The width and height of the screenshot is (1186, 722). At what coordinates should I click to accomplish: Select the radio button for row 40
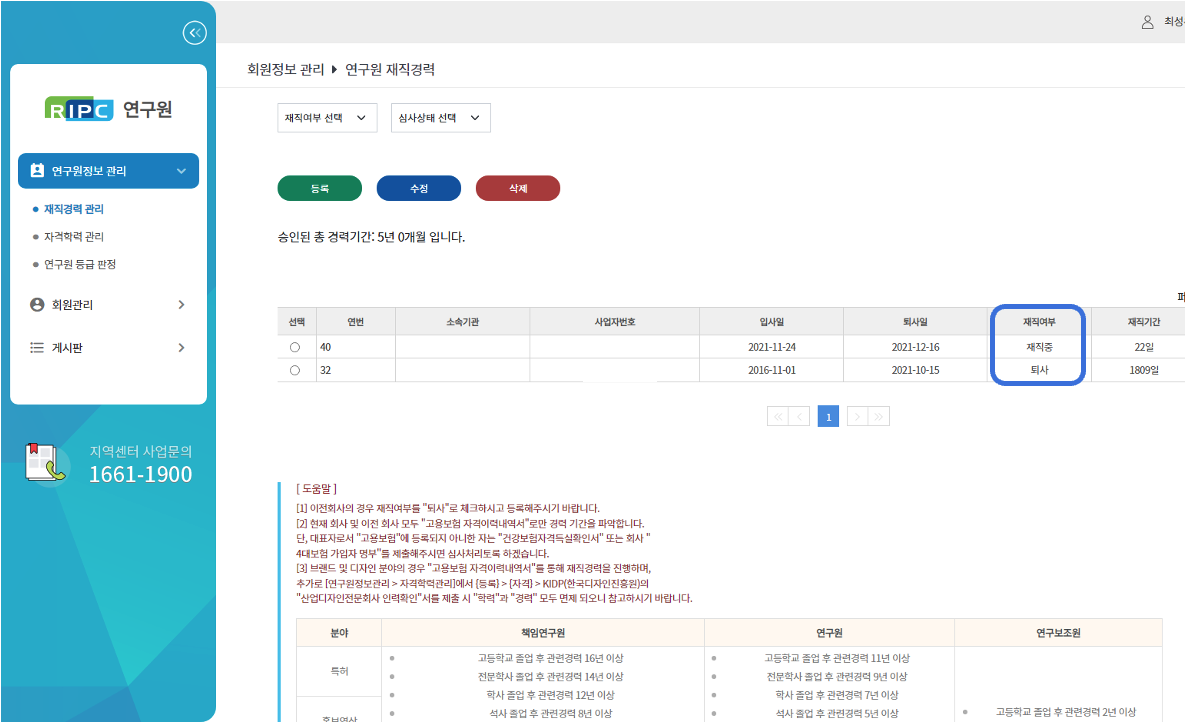pos(294,347)
